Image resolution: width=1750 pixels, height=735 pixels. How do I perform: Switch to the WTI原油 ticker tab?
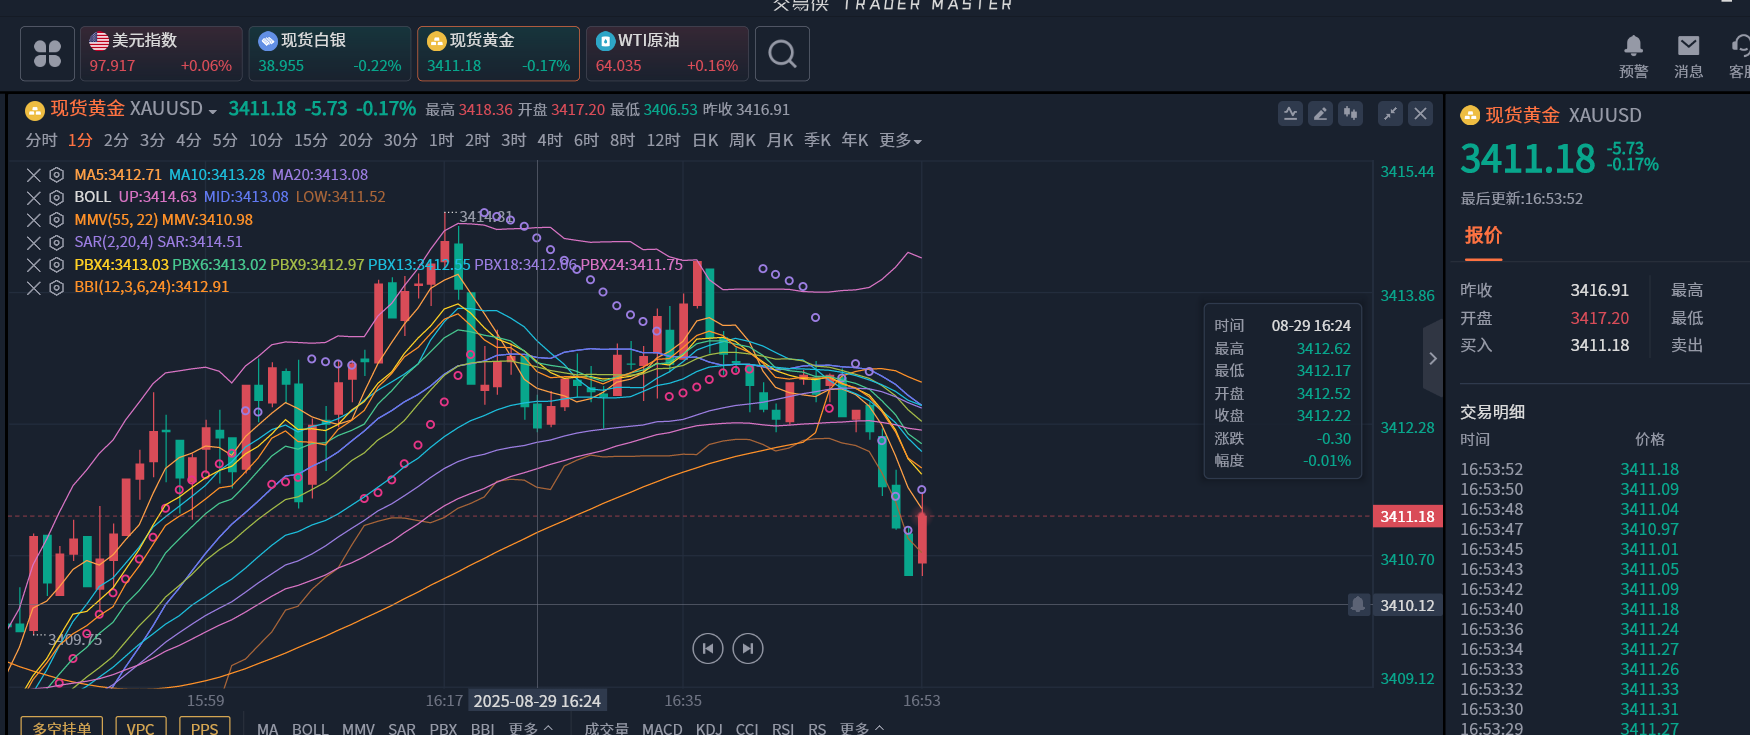667,53
